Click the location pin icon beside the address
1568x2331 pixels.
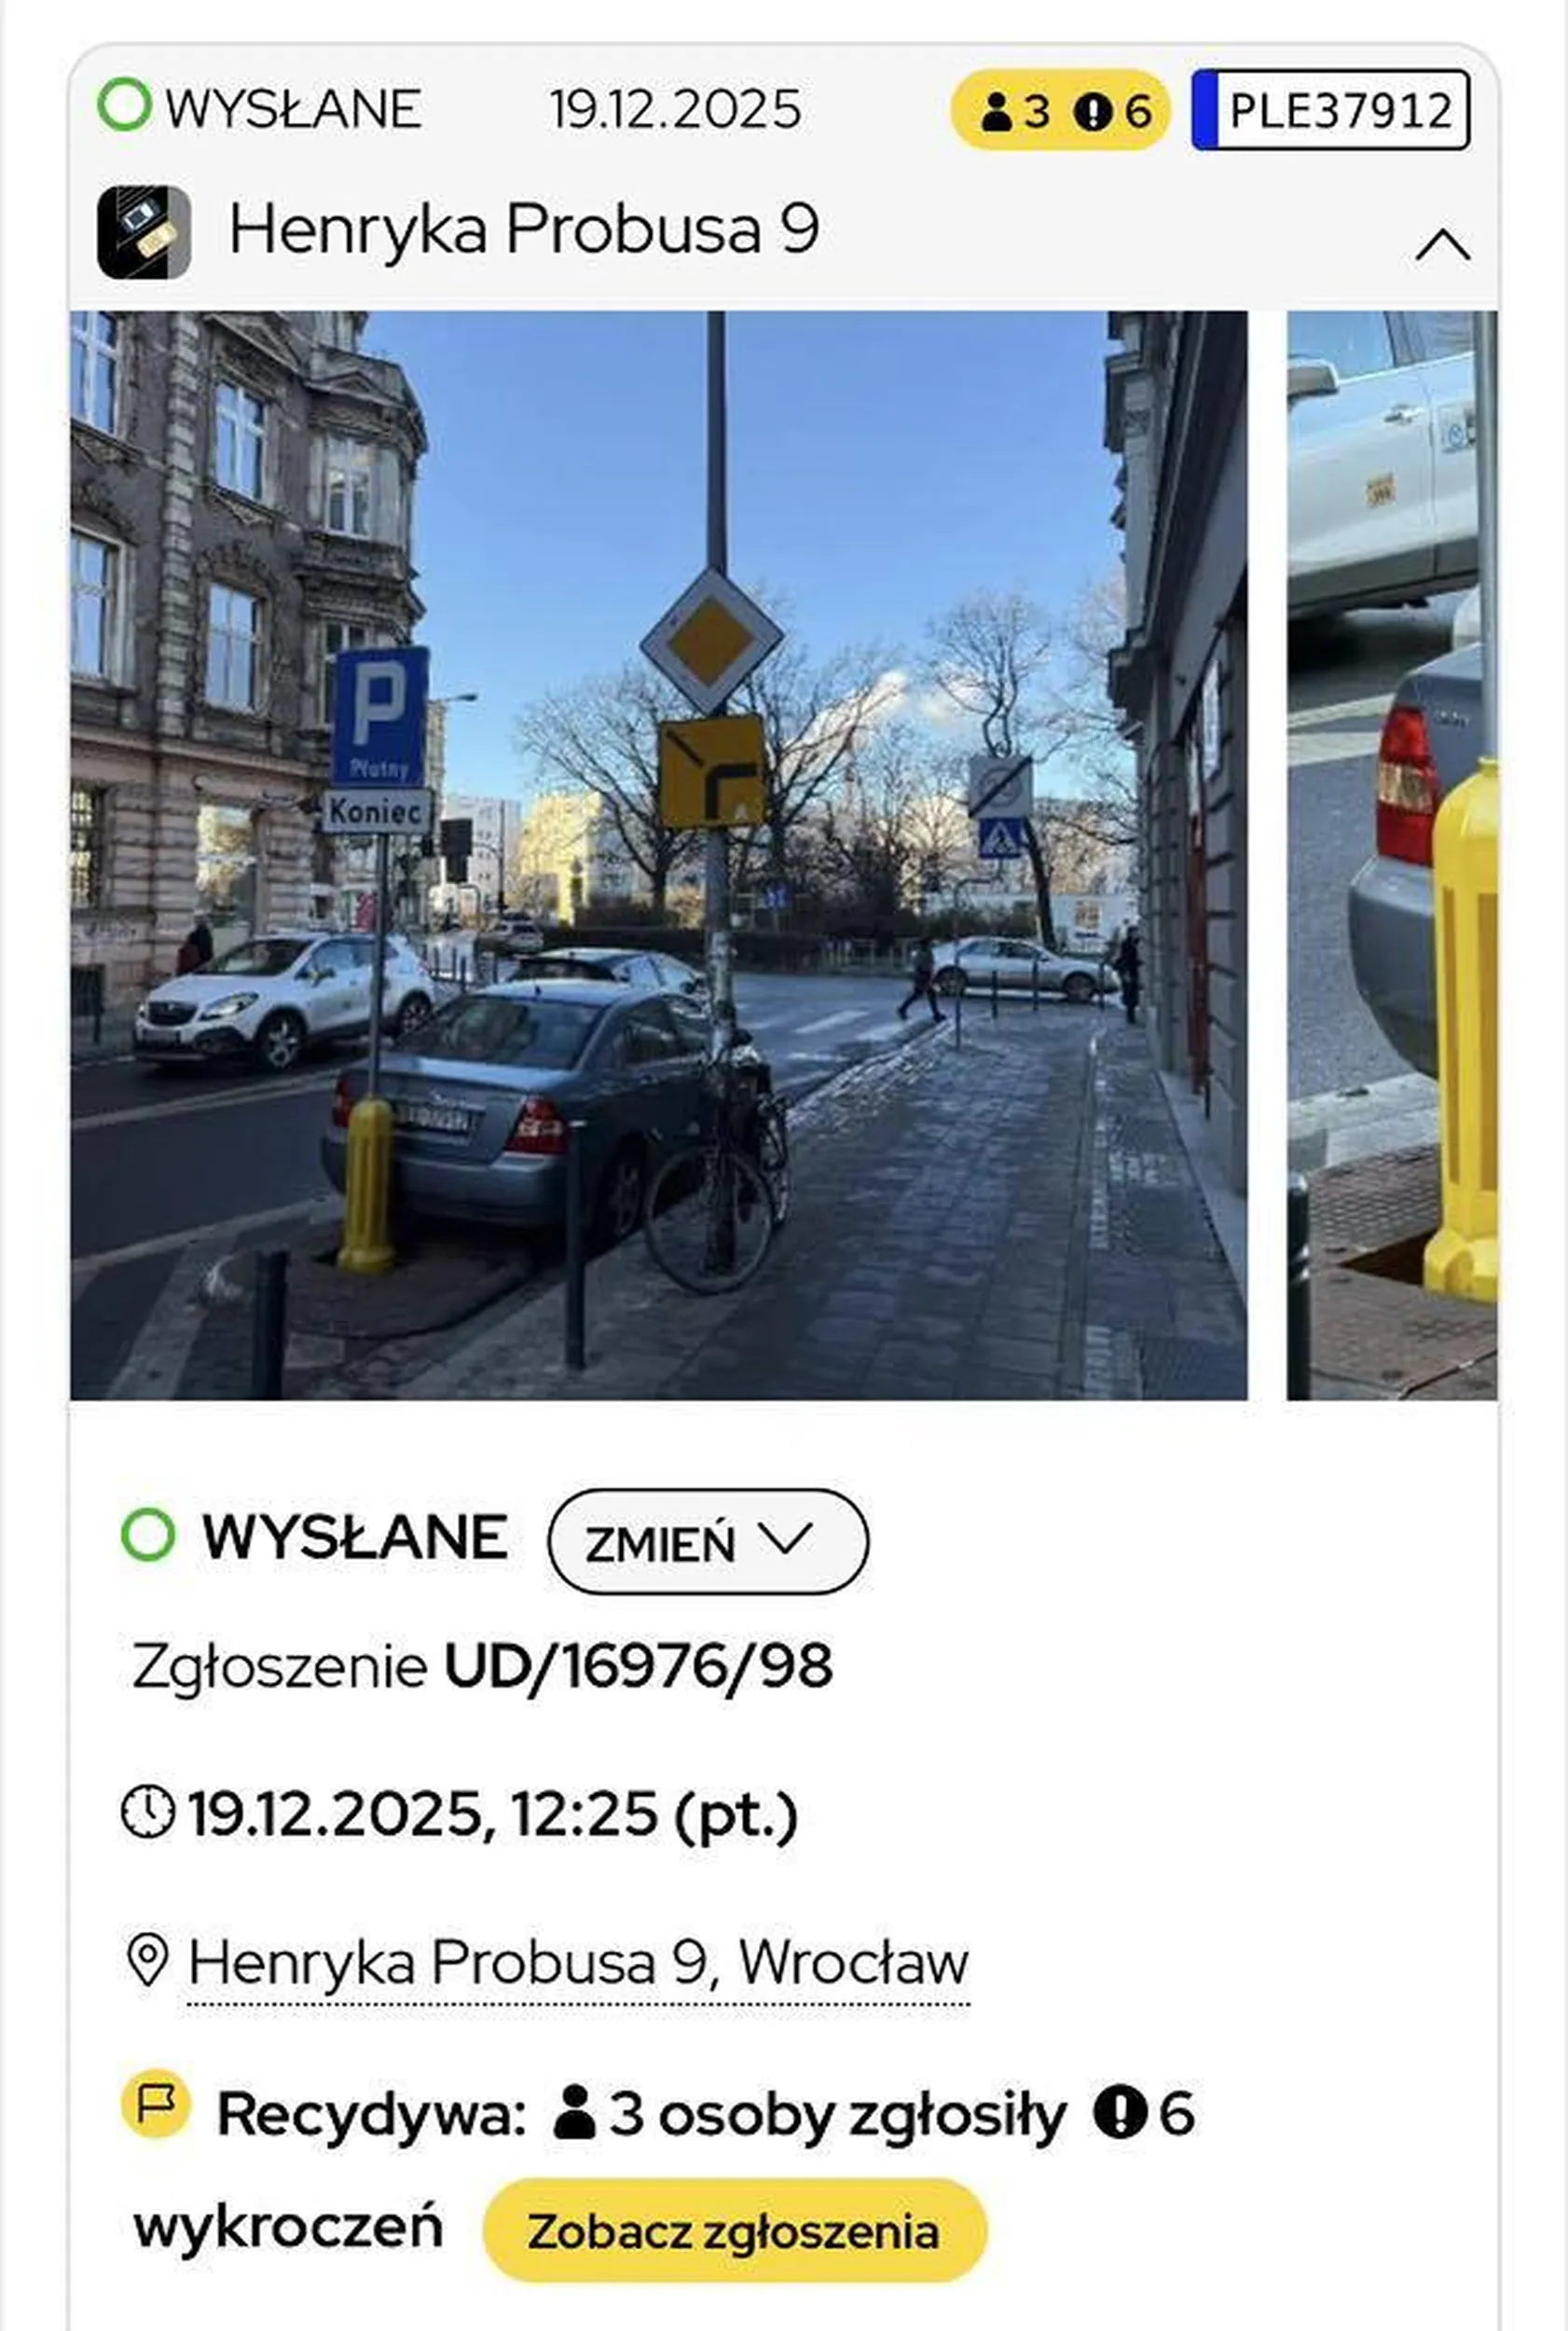148,1959
